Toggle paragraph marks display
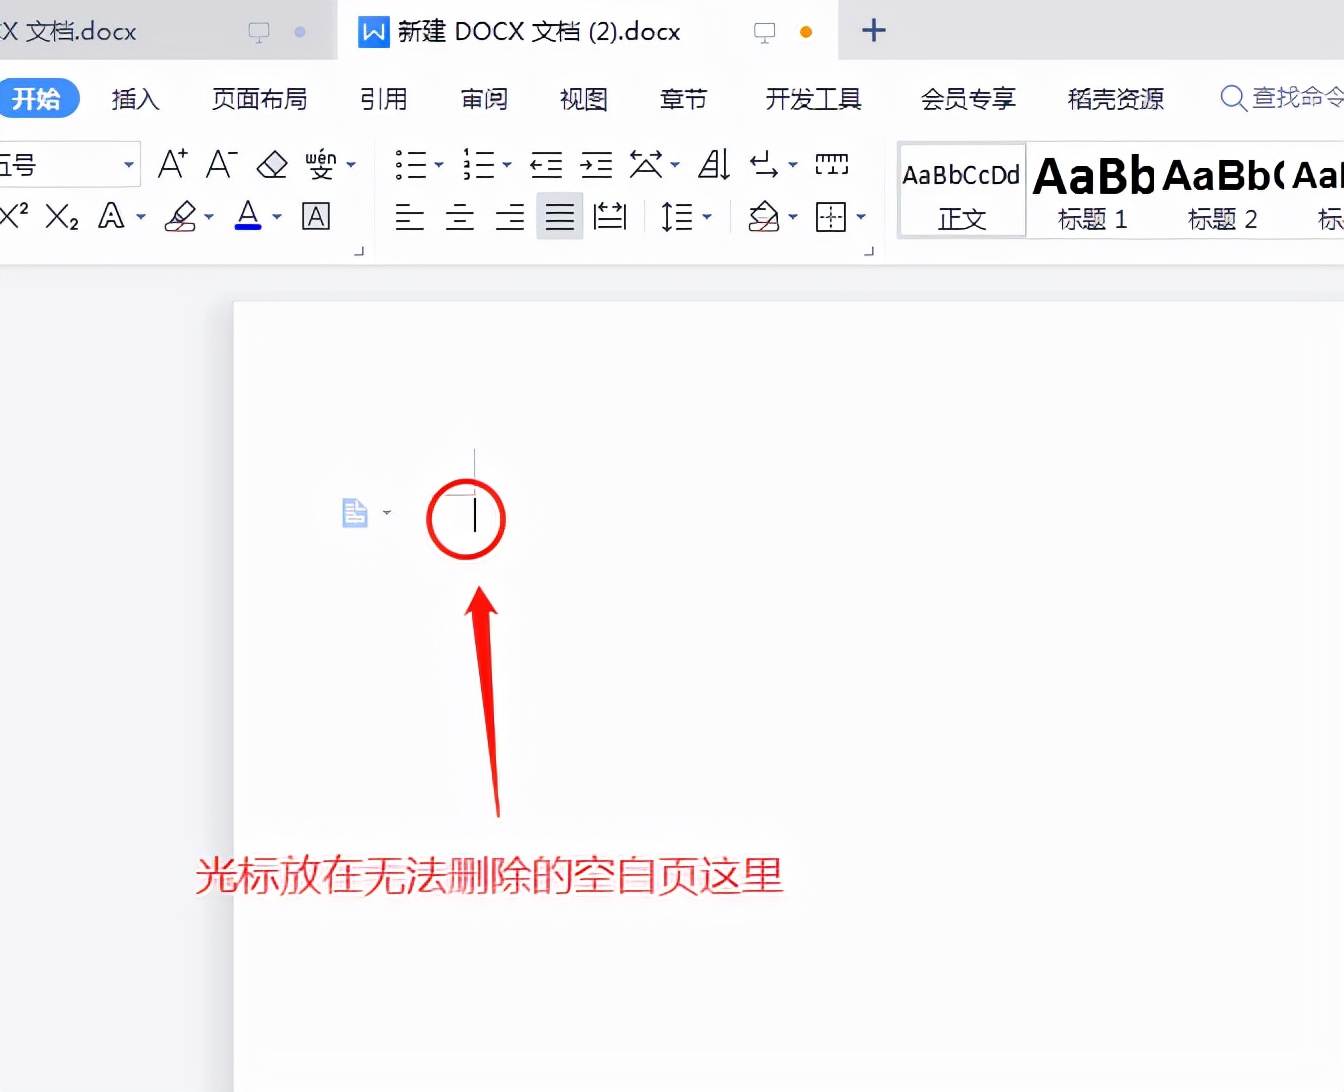This screenshot has height=1092, width=1344. tap(764, 164)
